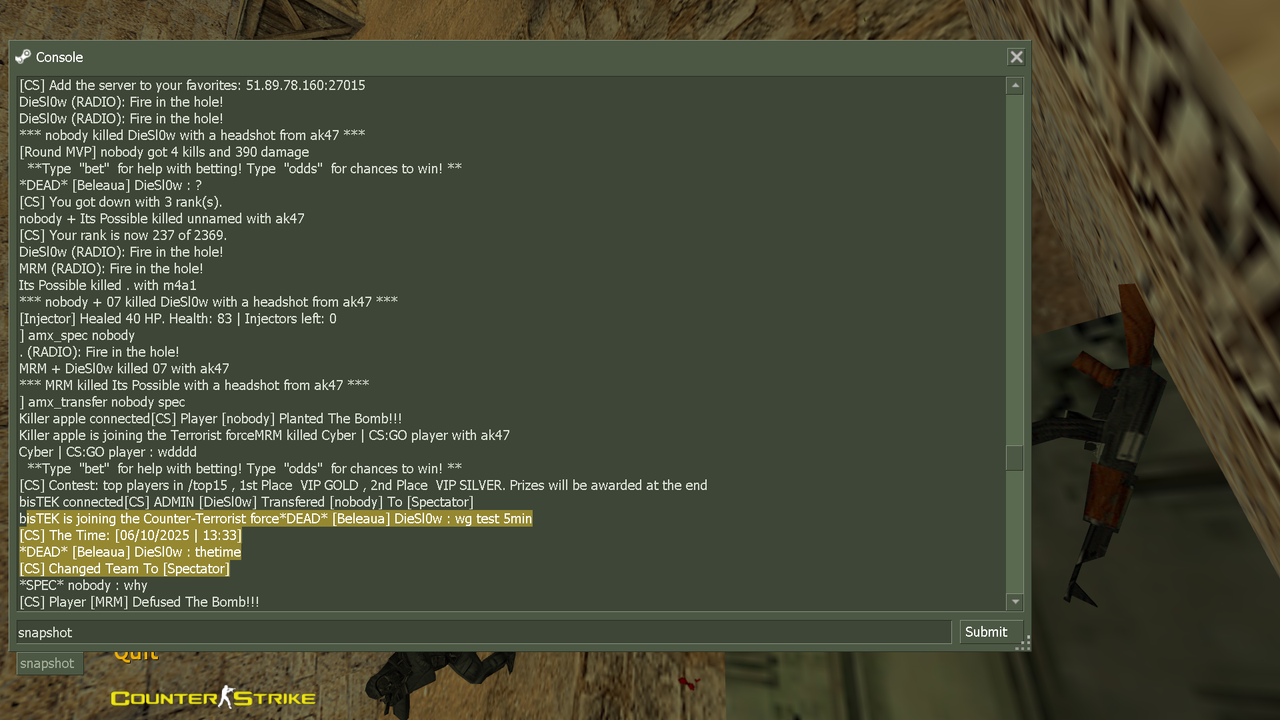Click the resize grip at console corner
The image size is (1280, 720).
[x=1022, y=644]
